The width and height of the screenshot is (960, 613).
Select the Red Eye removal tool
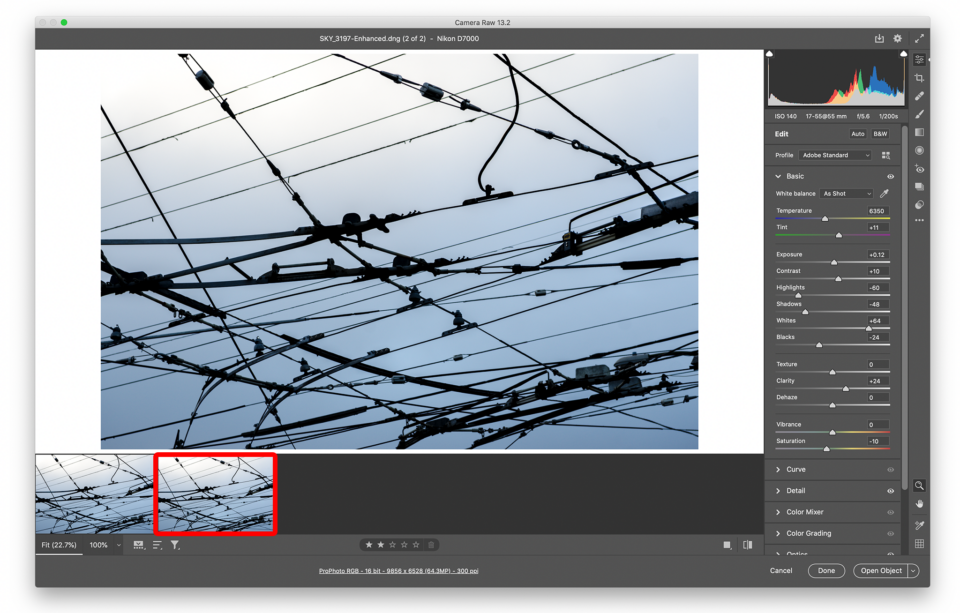pyautogui.click(x=919, y=169)
